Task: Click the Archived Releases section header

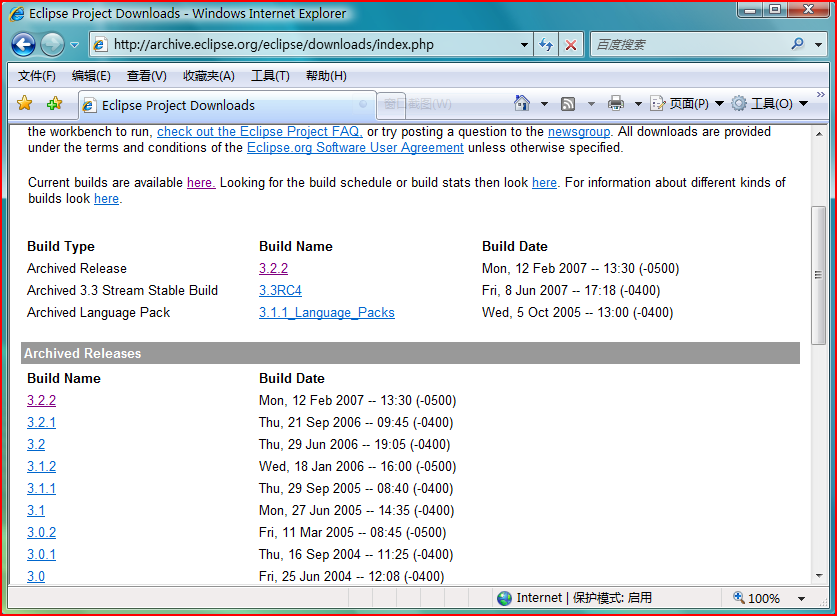Action: 410,353
